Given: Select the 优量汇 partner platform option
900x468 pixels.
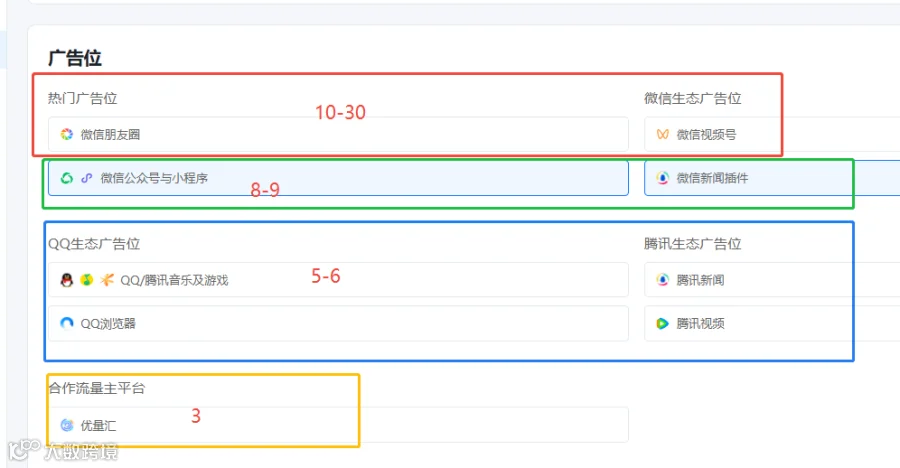Looking at the screenshot, I should point(338,425).
